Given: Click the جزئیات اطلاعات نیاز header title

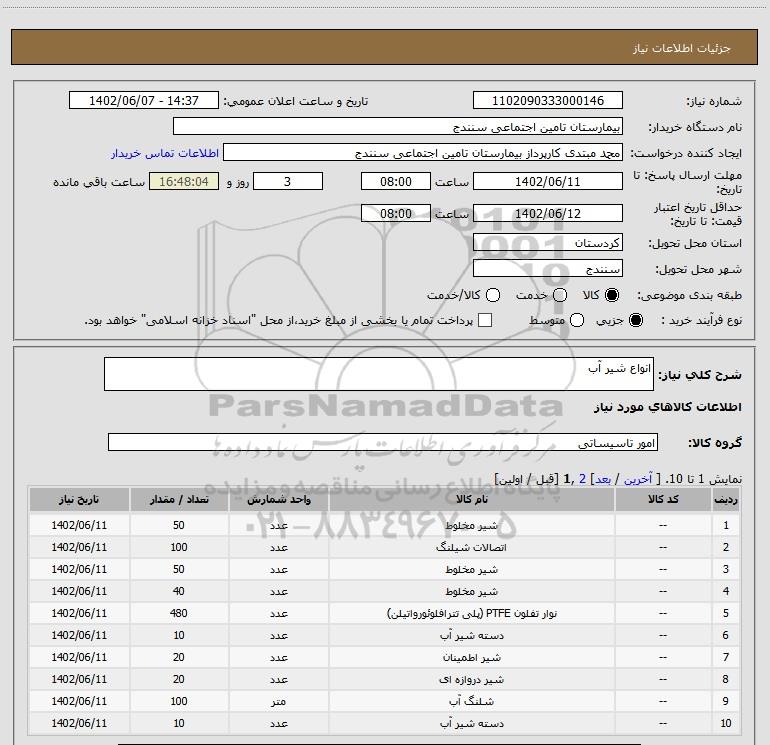Looking at the screenshot, I should (682, 48).
